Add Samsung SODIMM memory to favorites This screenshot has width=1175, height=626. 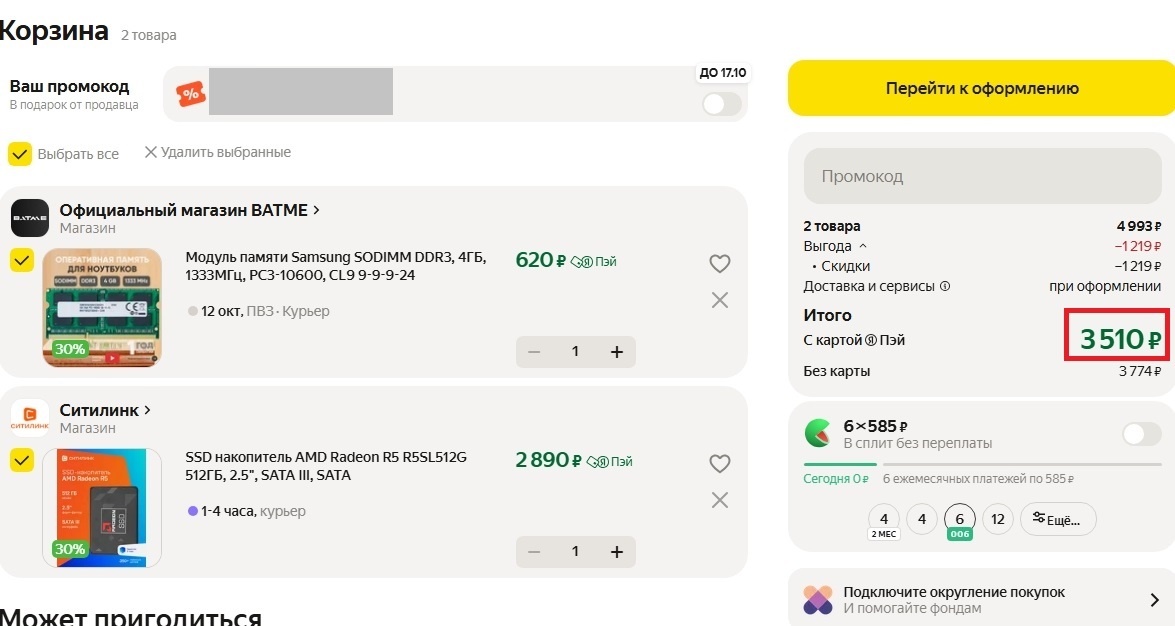click(719, 263)
